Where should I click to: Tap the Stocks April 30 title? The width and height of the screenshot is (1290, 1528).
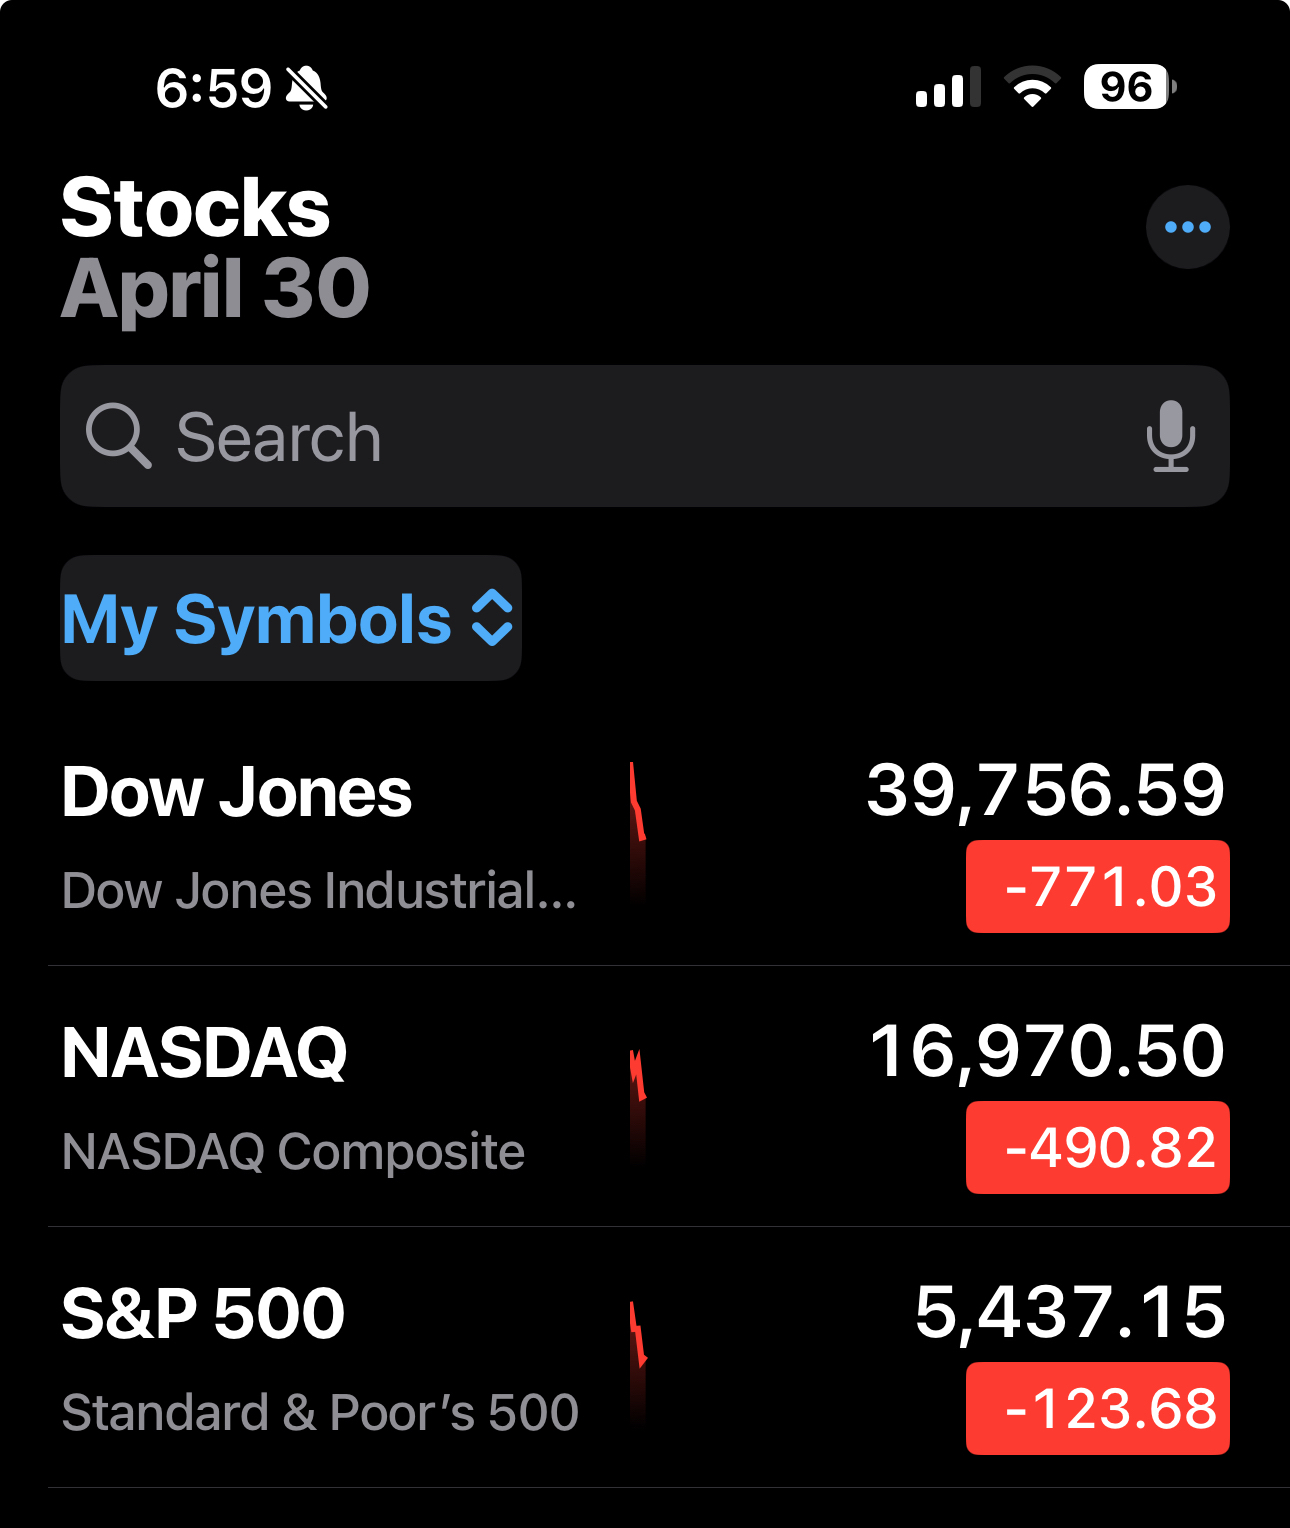(215, 247)
